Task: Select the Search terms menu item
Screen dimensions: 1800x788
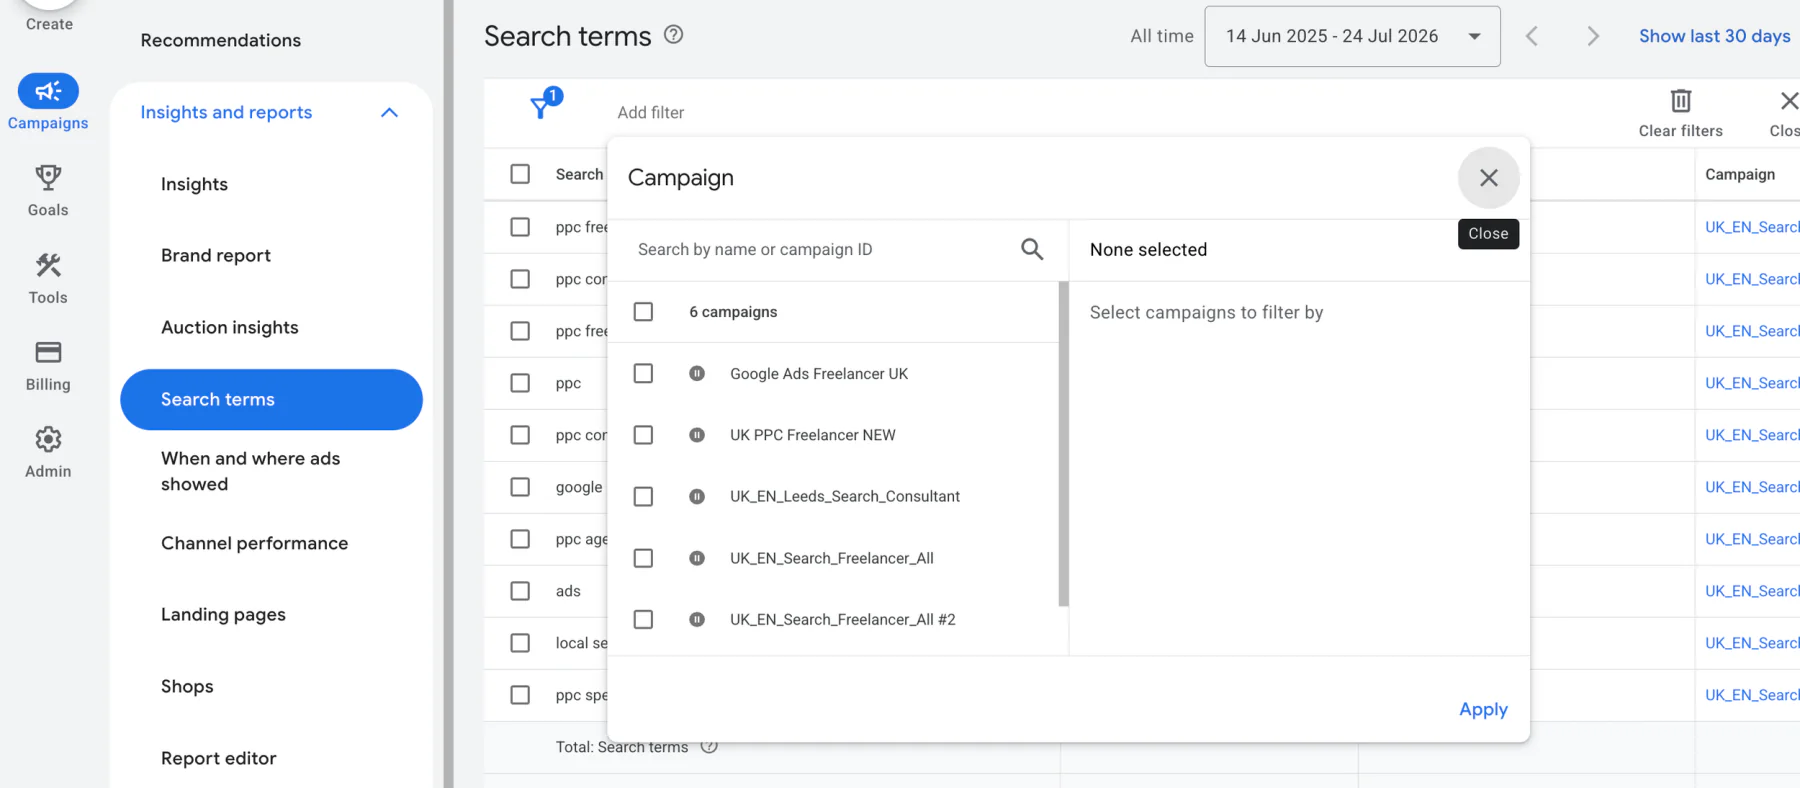Action: point(271,399)
